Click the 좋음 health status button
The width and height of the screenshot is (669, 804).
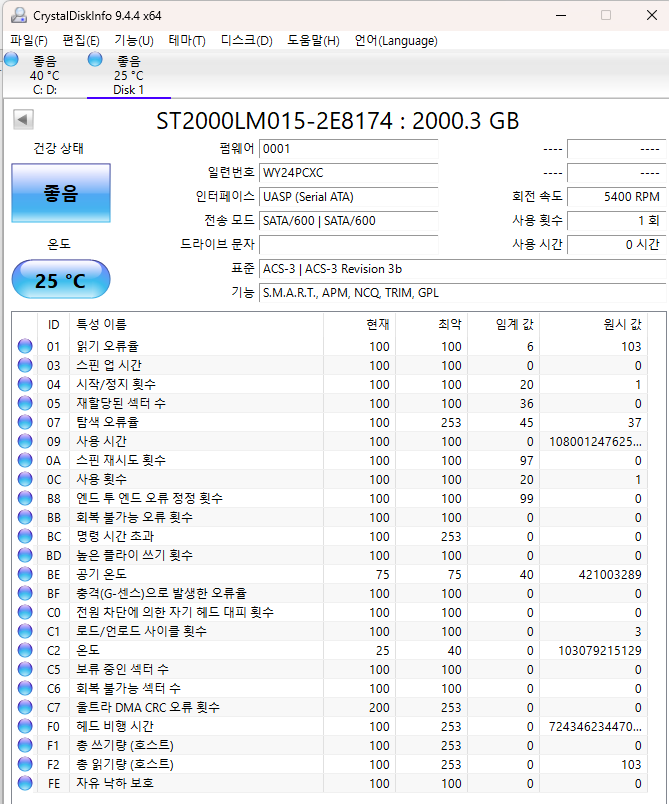point(61,193)
